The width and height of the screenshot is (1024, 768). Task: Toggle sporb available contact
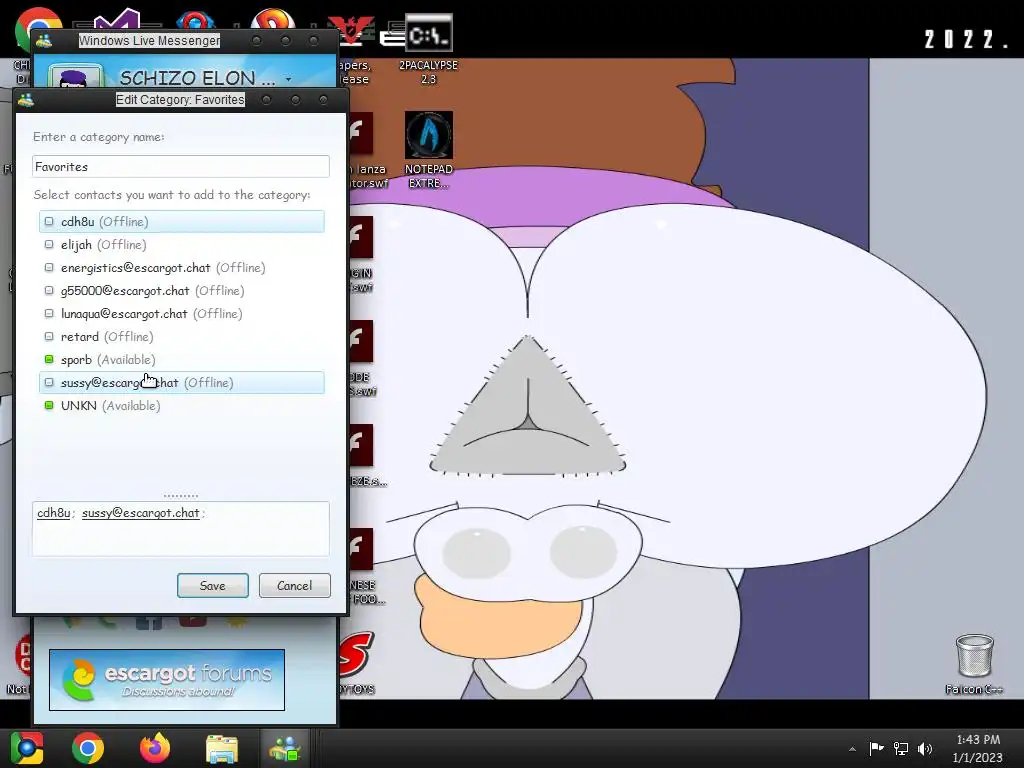182,359
